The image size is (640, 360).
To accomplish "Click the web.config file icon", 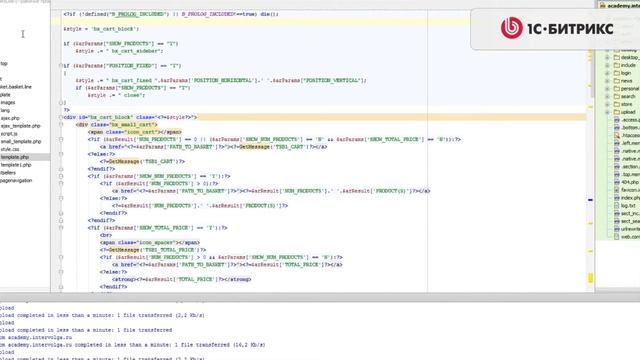I will (x=617, y=237).
